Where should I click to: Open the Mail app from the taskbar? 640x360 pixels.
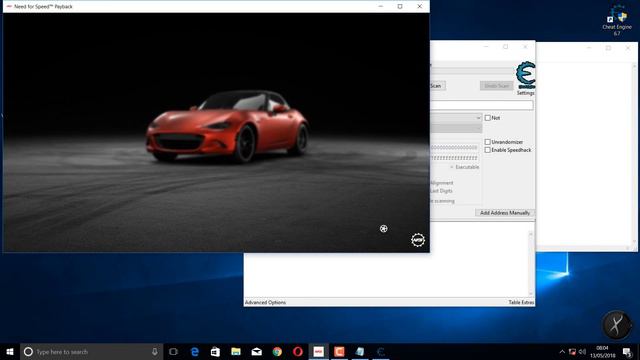256,351
